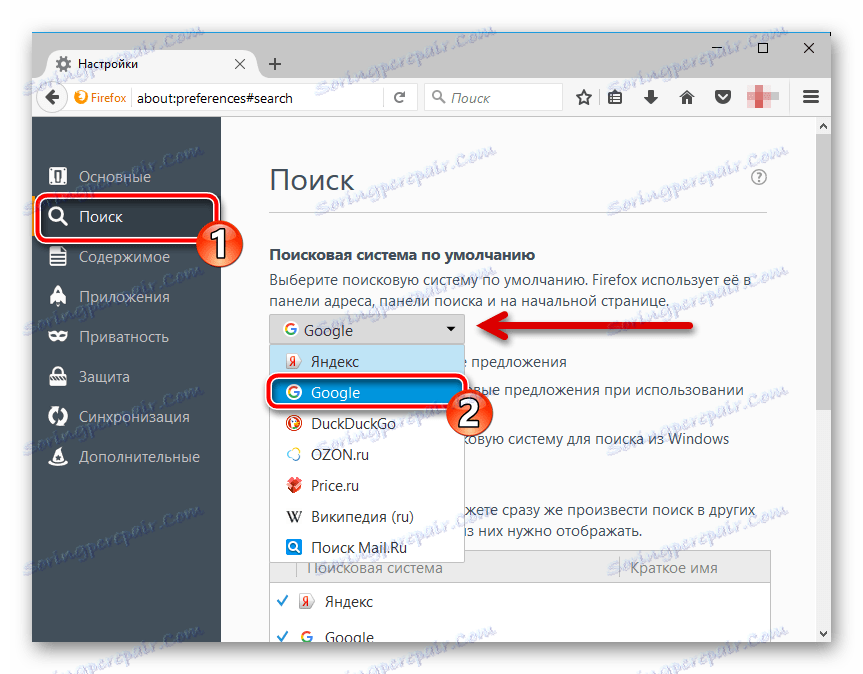Image resolution: width=863 pixels, height=674 pixels.
Task: Uncheck Google in the search engines table
Action: click(282, 637)
